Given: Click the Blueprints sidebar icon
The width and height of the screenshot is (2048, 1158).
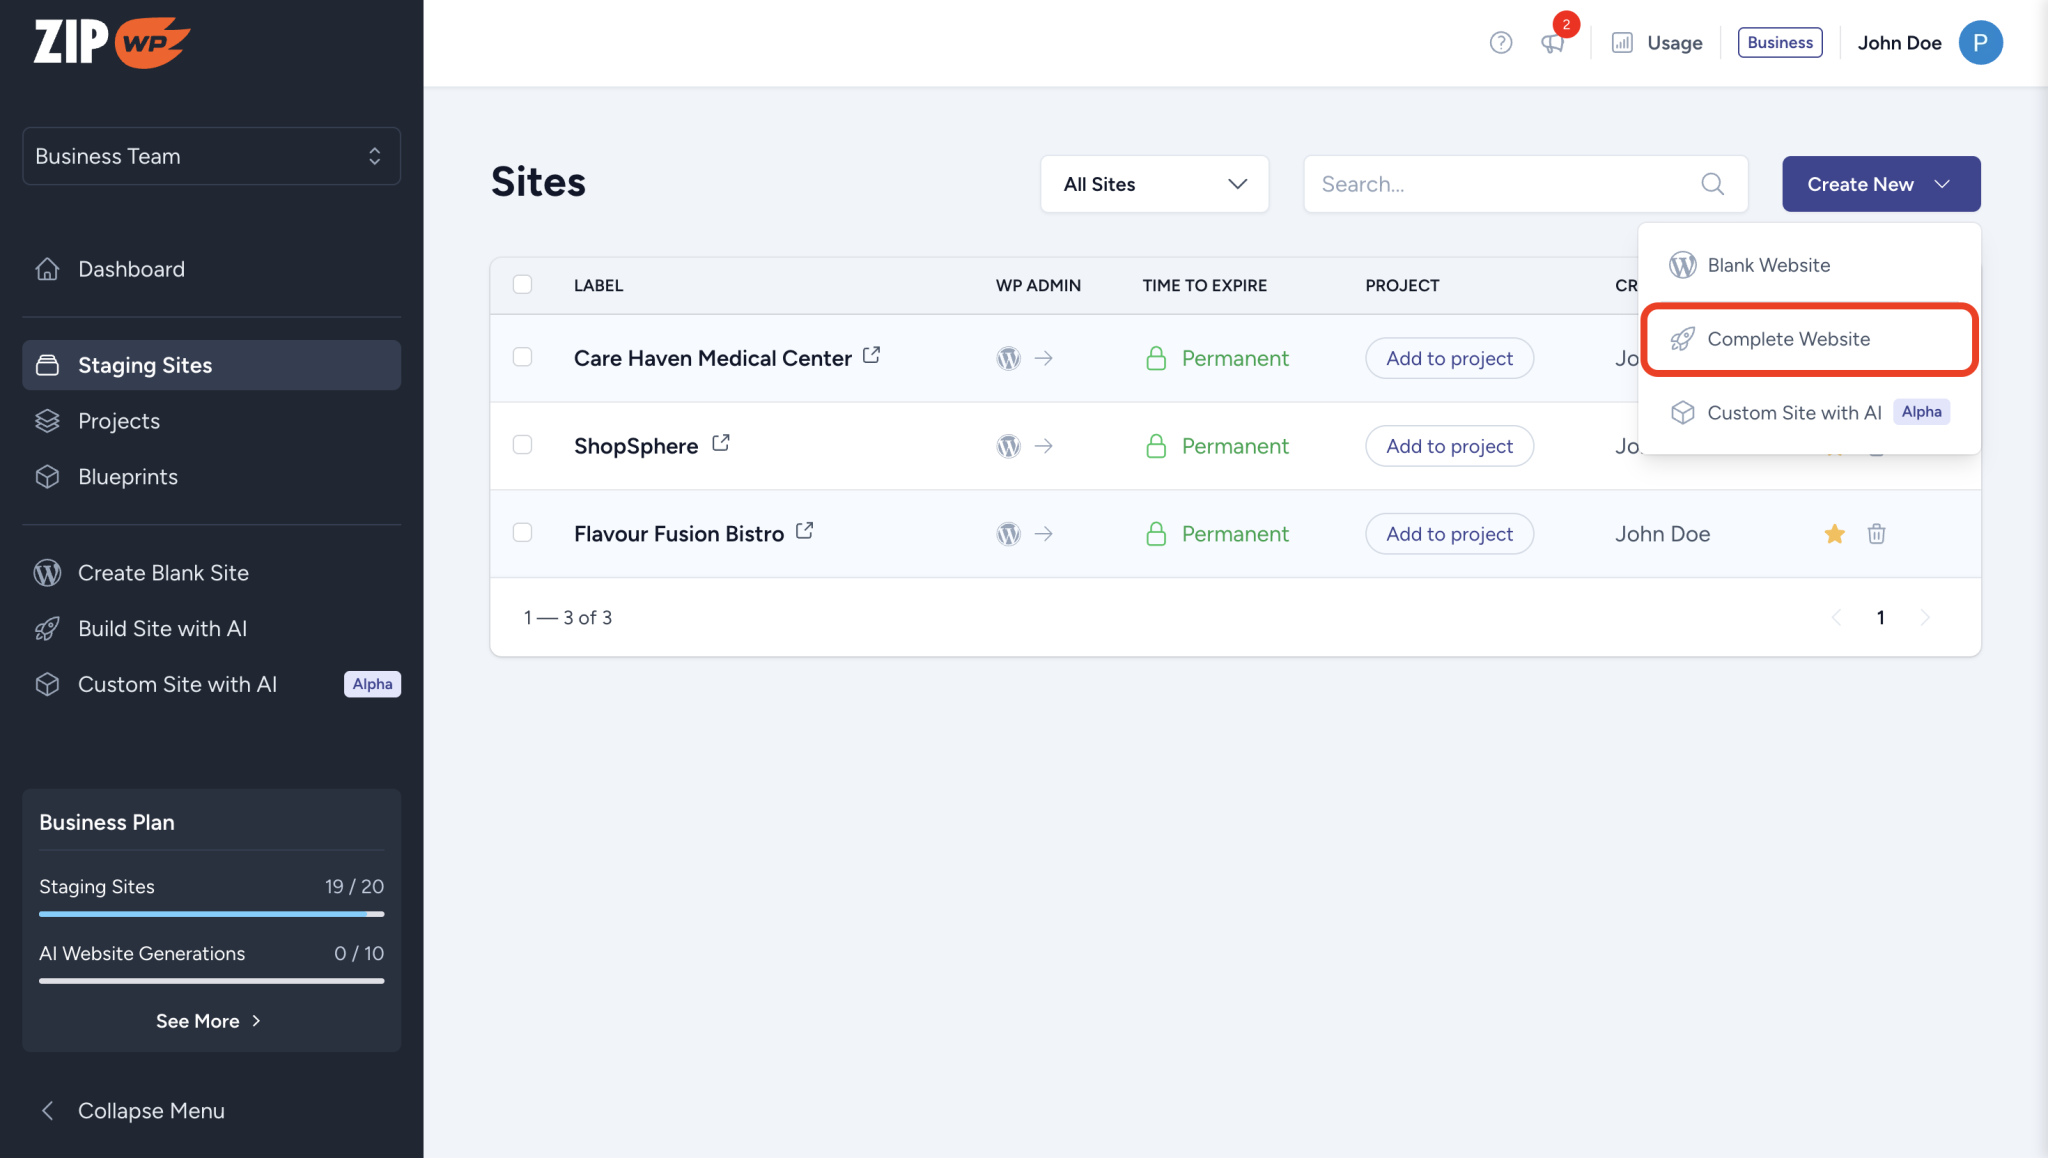Looking at the screenshot, I should (47, 477).
